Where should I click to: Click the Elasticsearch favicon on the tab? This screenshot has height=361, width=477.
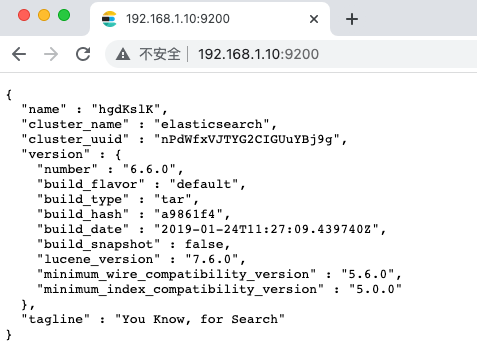pyautogui.click(x=109, y=19)
